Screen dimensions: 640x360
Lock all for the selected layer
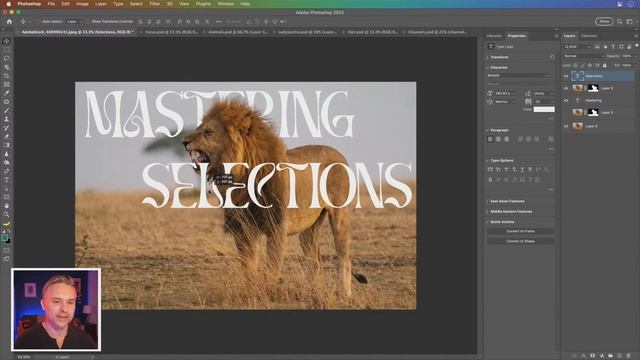[604, 65]
